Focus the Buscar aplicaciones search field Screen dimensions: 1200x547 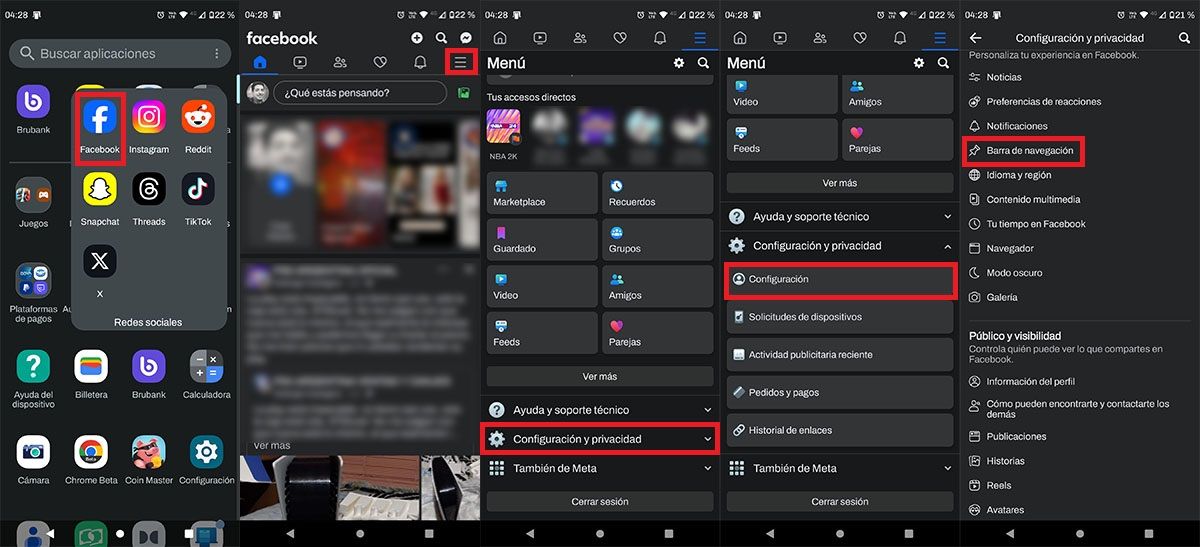pos(120,53)
